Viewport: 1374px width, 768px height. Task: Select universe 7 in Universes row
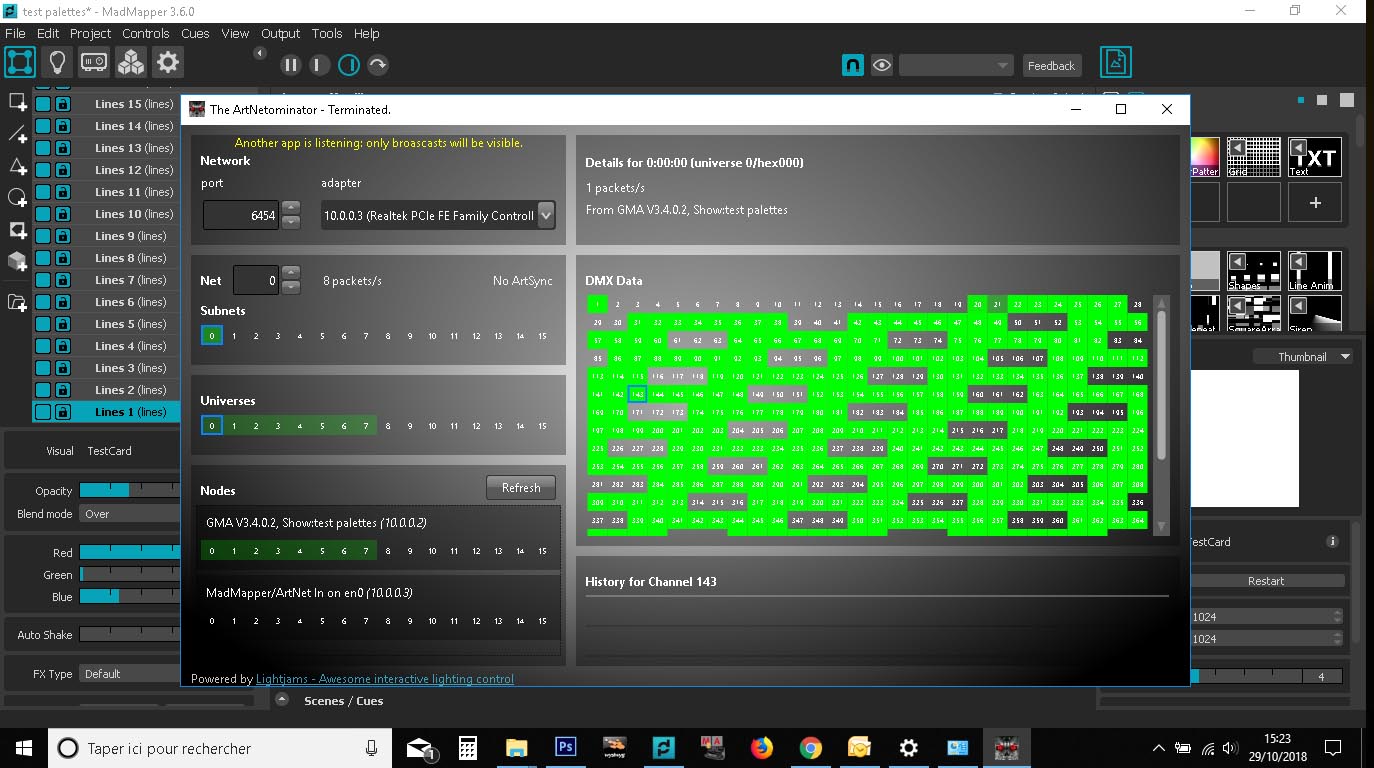366,426
